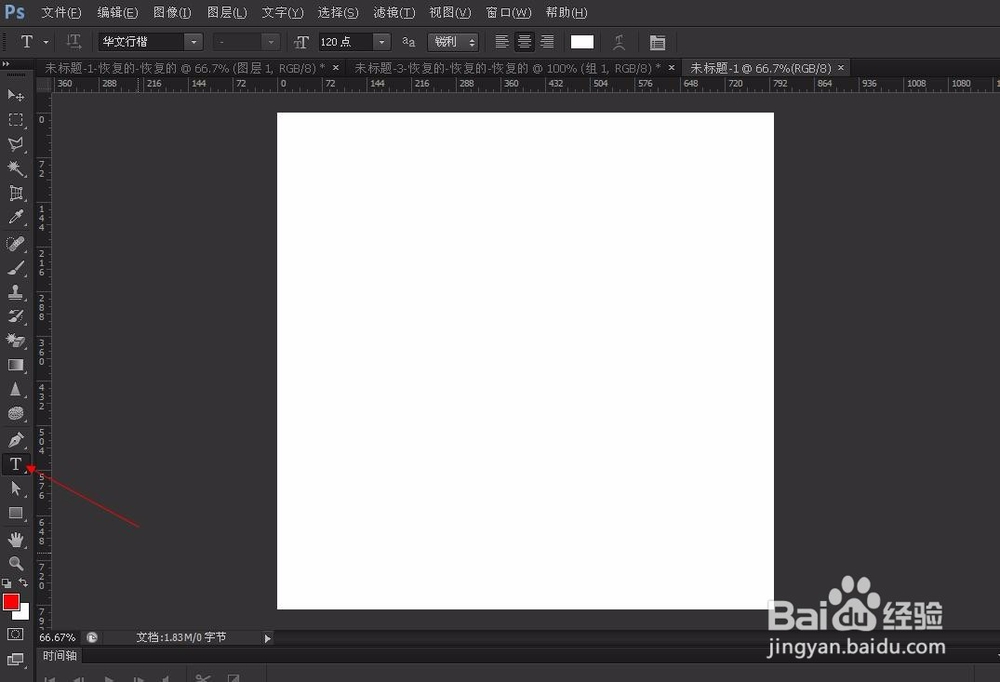This screenshot has height=682, width=1000.
Task: Click the status bar preview icon beside zoom
Action: 92,637
